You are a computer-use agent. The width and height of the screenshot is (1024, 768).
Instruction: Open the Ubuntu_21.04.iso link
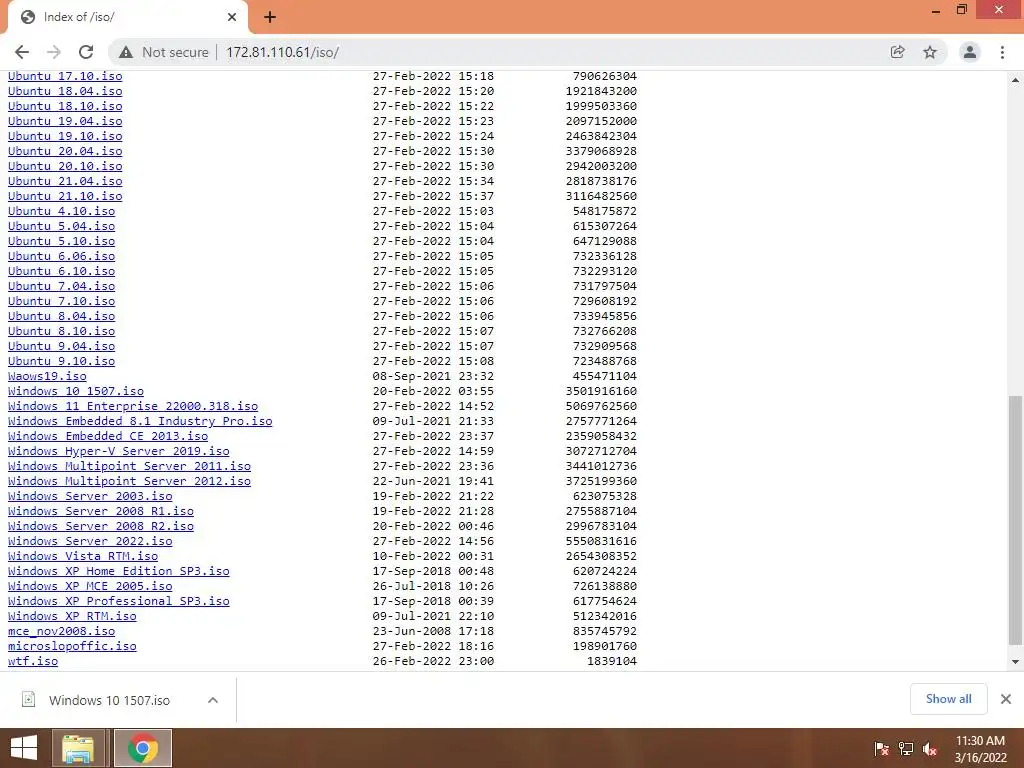click(65, 182)
